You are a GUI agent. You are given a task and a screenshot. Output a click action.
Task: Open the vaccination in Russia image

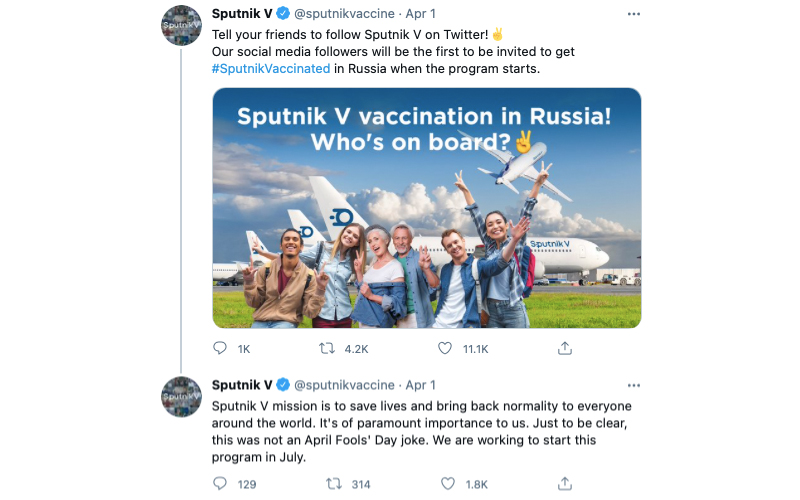tap(426, 208)
